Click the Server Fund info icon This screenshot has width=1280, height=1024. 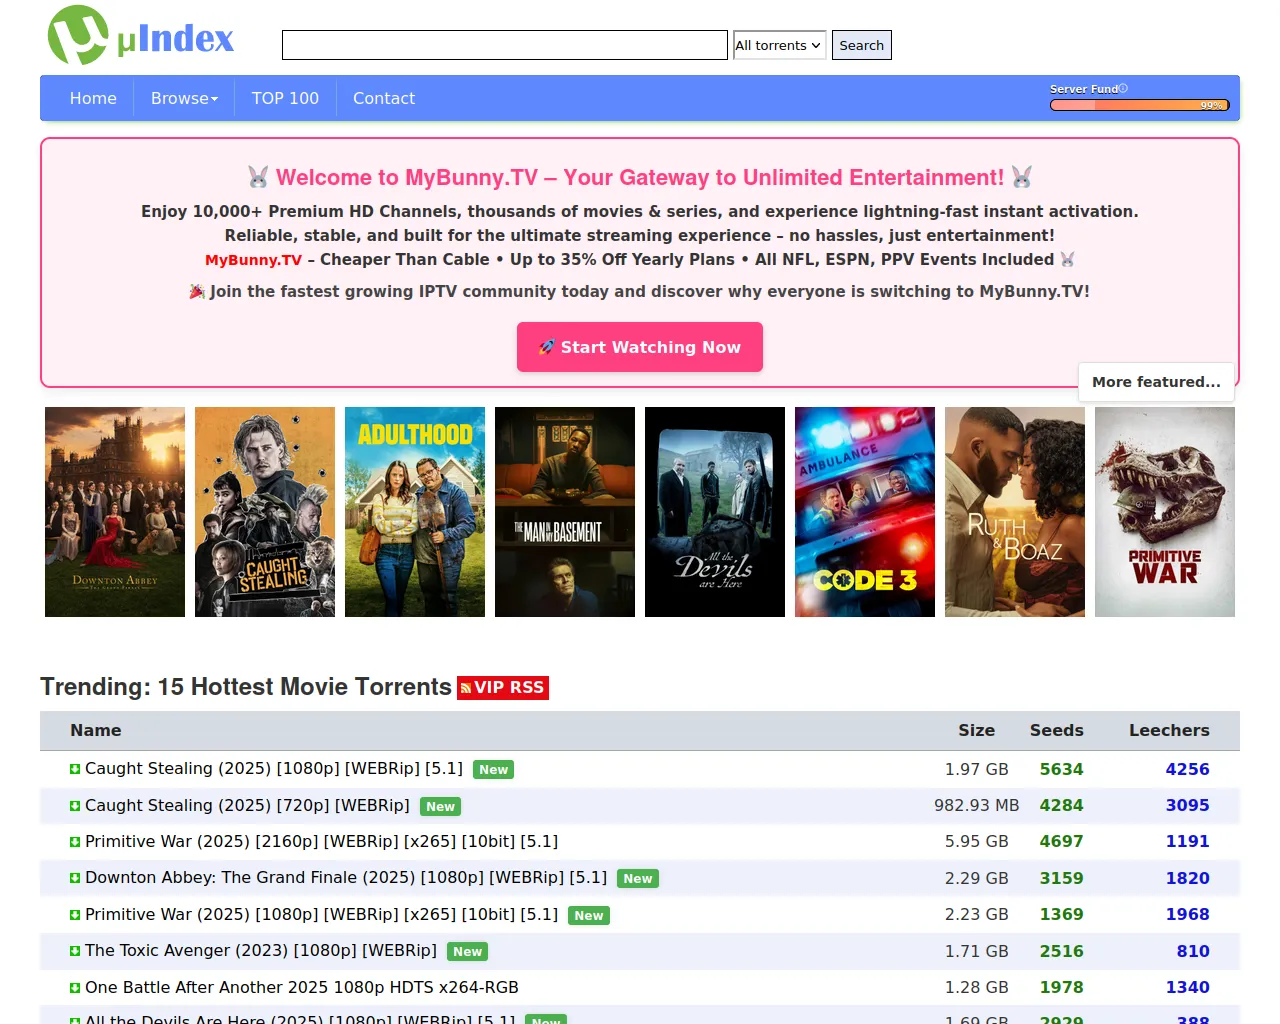pos(1123,89)
